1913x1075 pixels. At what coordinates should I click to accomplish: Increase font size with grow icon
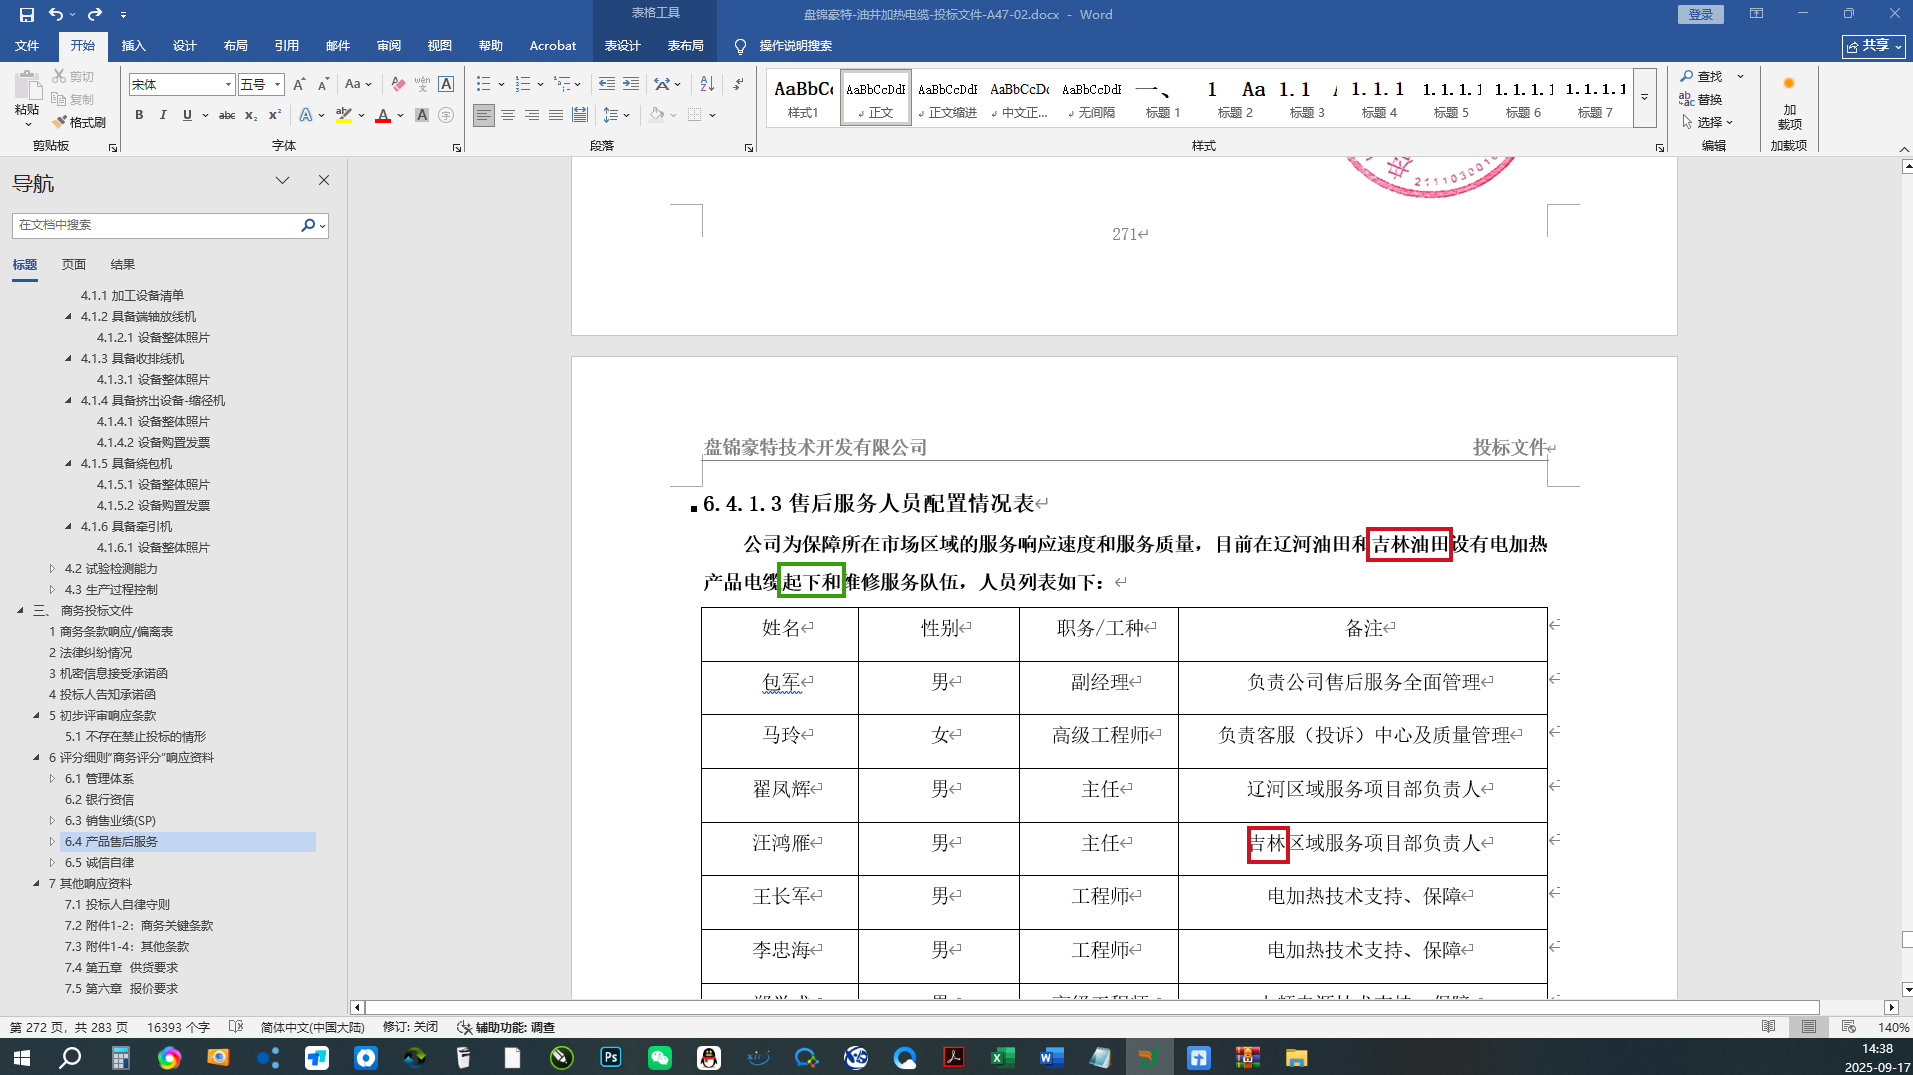(298, 84)
